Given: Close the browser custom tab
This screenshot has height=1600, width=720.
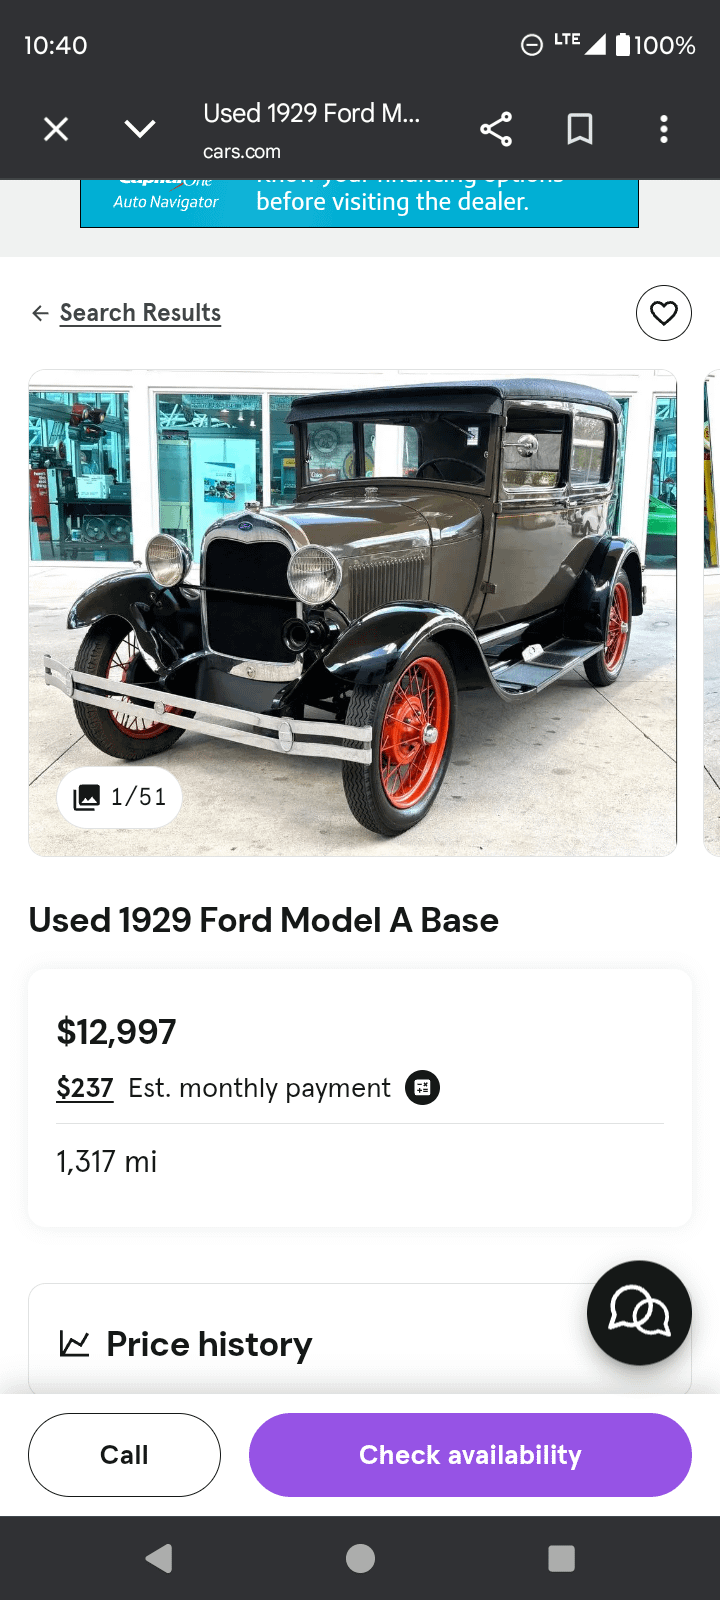Looking at the screenshot, I should (56, 129).
